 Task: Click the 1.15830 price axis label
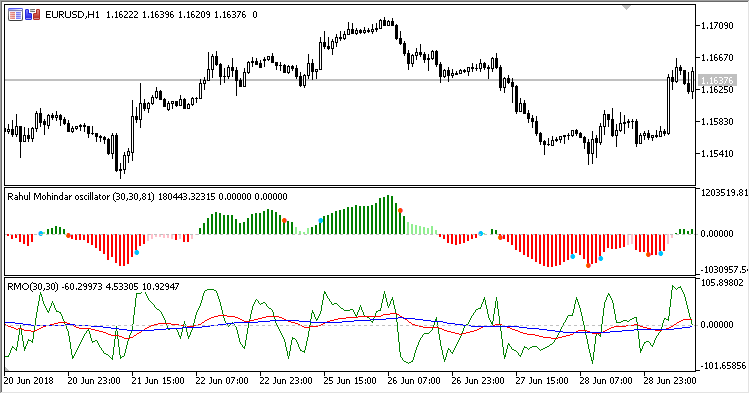pyautogui.click(x=717, y=121)
